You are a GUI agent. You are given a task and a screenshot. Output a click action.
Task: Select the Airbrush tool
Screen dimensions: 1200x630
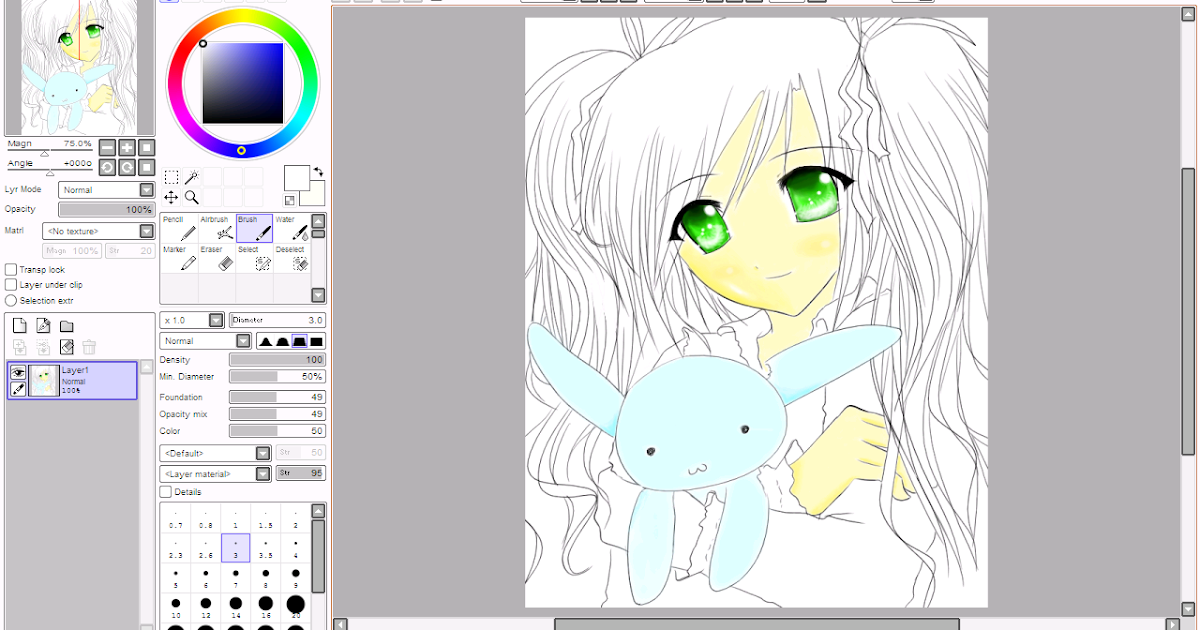[217, 228]
